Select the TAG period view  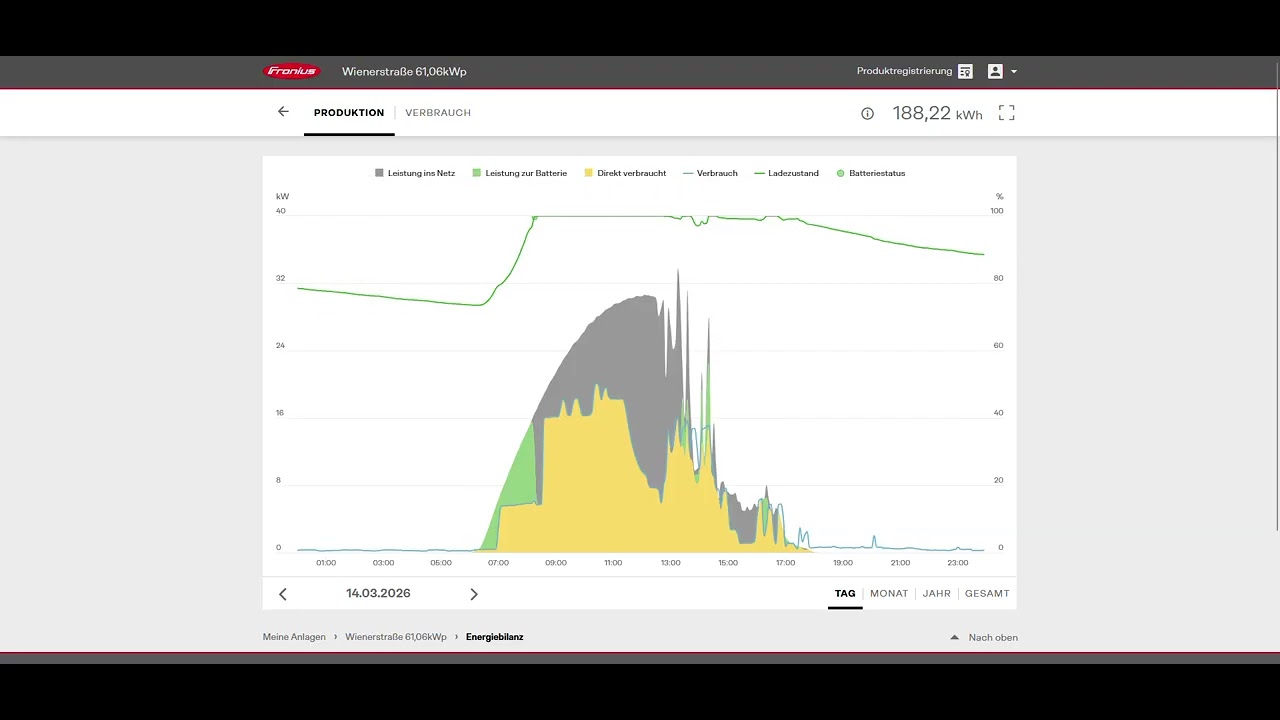845,594
